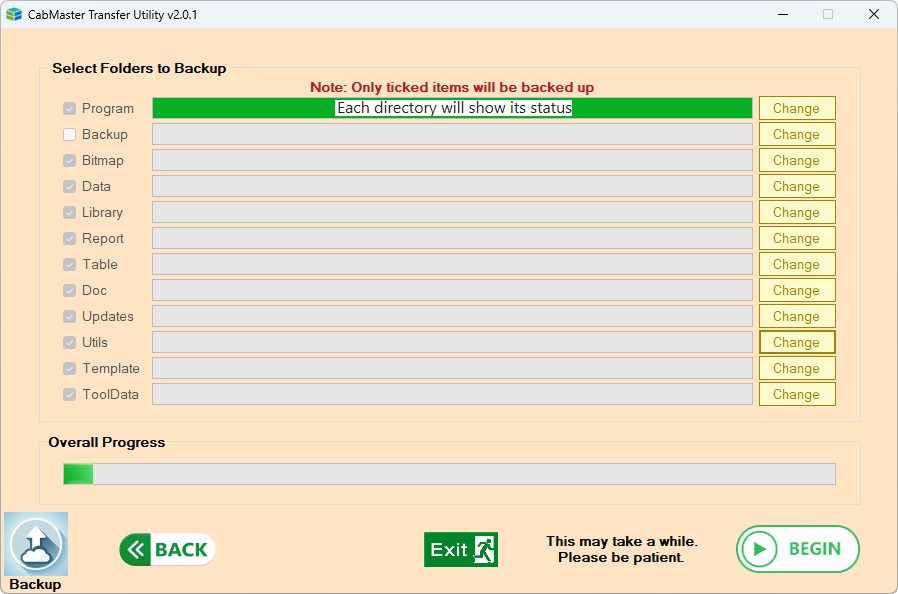Screen dimensions: 898x594
Task: Change the Report folder path
Action: pyautogui.click(x=796, y=238)
